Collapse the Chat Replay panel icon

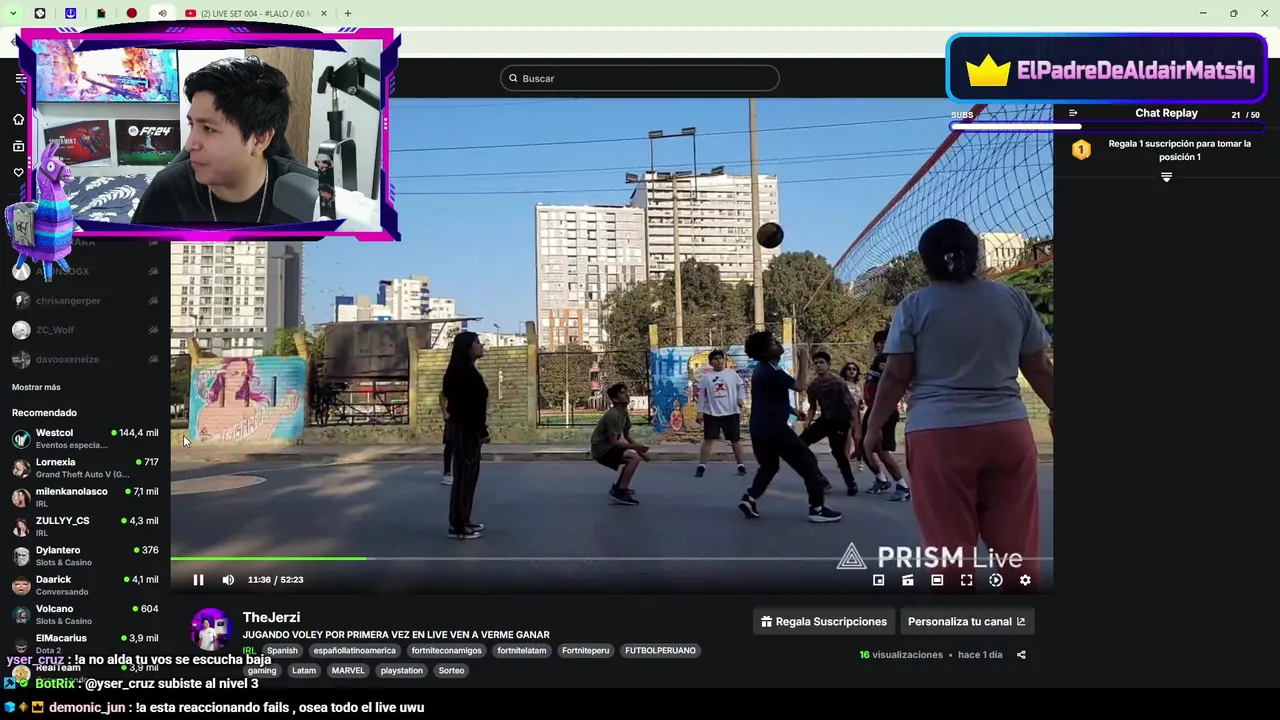coord(1073,113)
